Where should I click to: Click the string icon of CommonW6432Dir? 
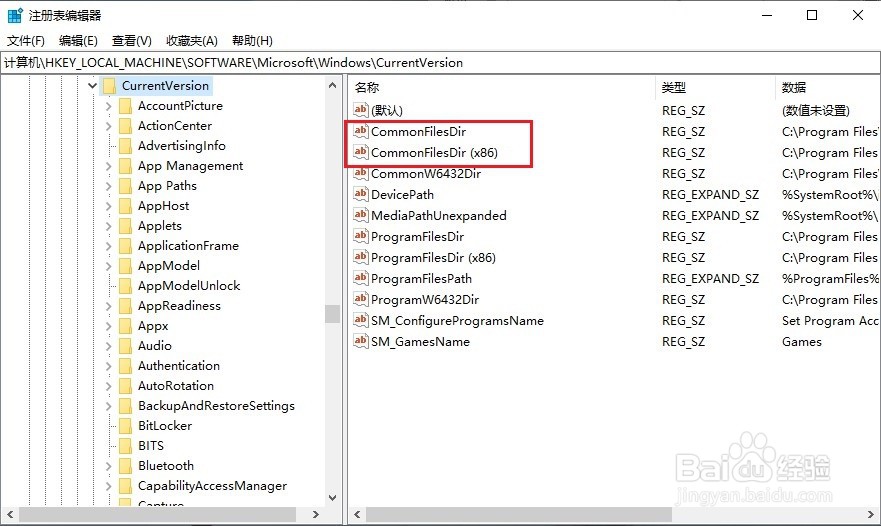pos(360,173)
